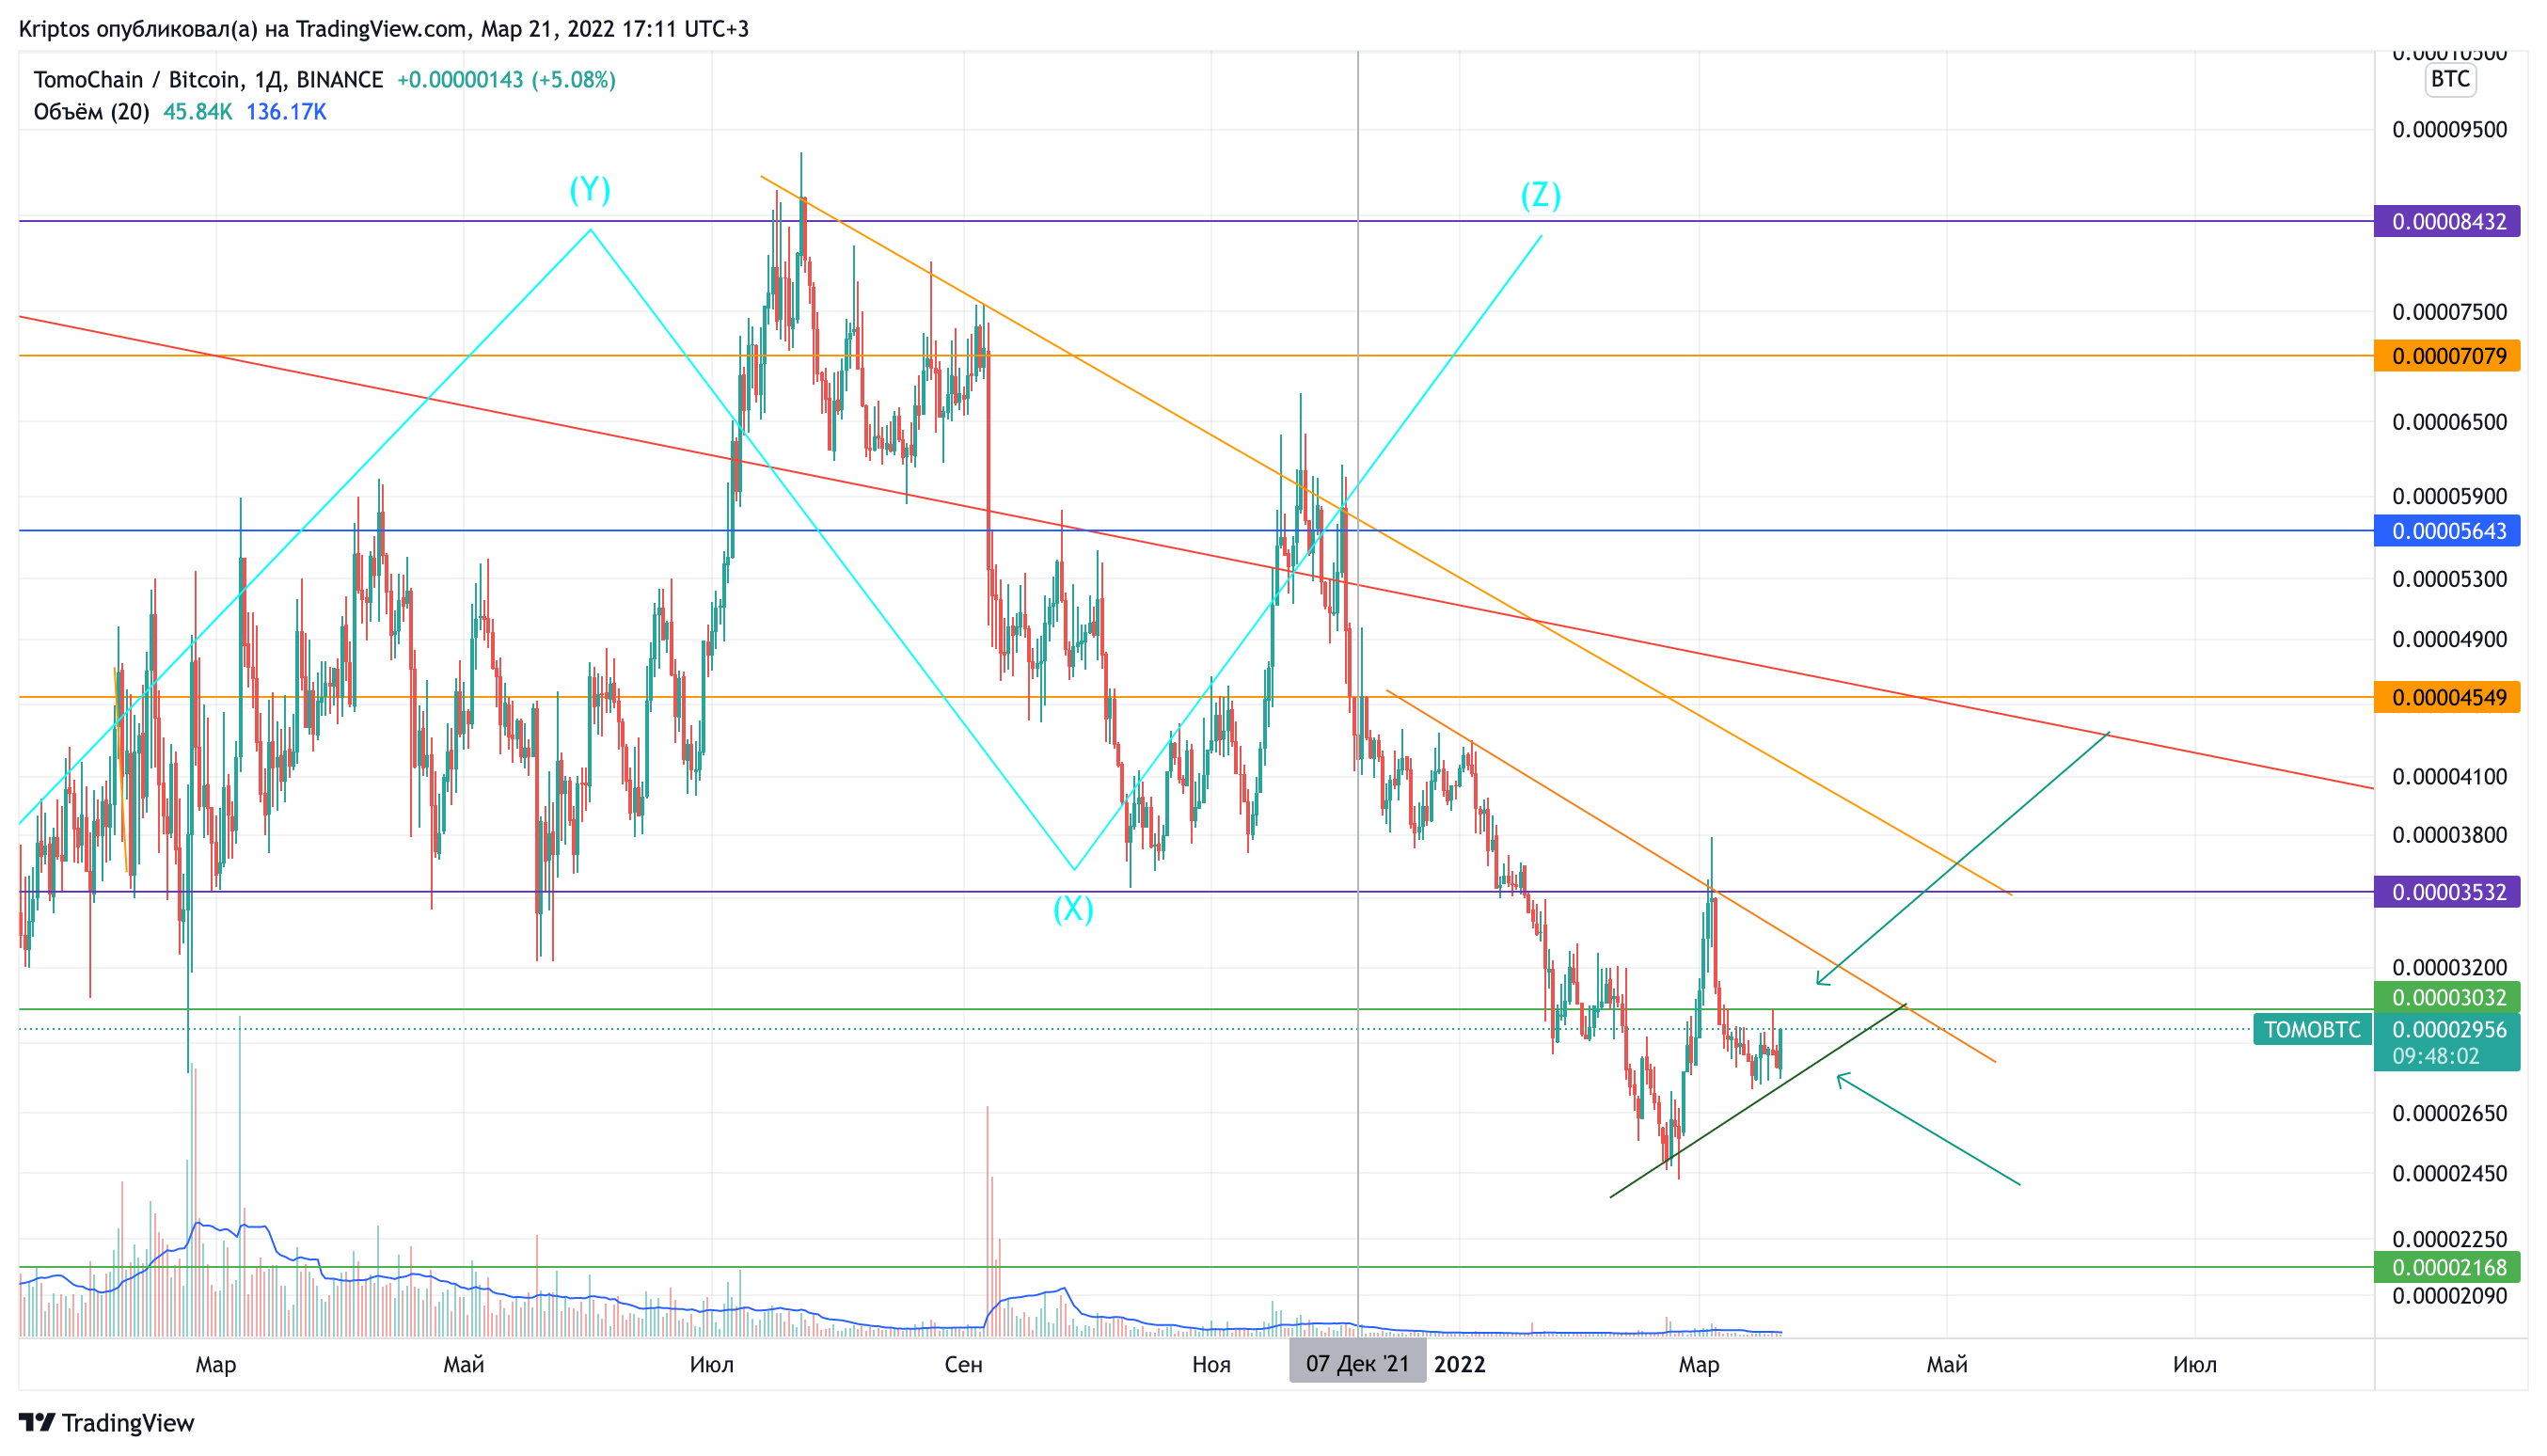The height and width of the screenshot is (1456, 2547).
Task: Click the +5.08% price change text
Action: click(573, 80)
